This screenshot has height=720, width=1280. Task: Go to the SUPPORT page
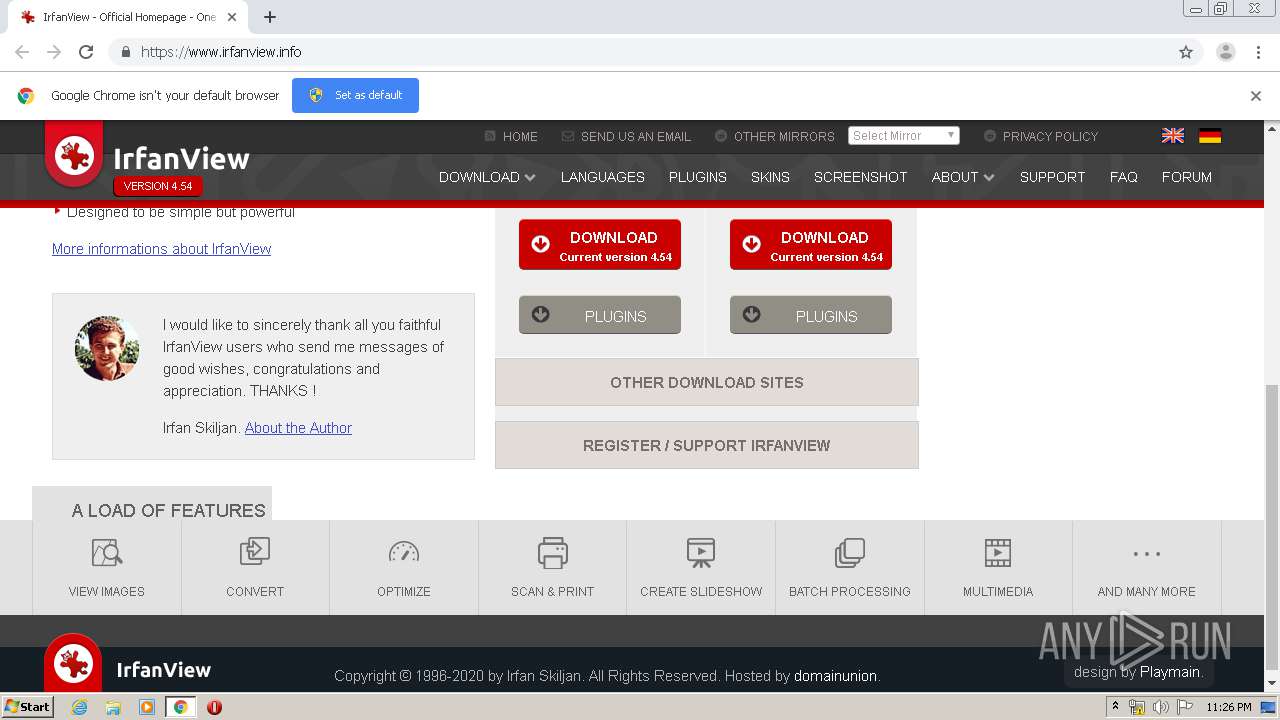click(1052, 177)
